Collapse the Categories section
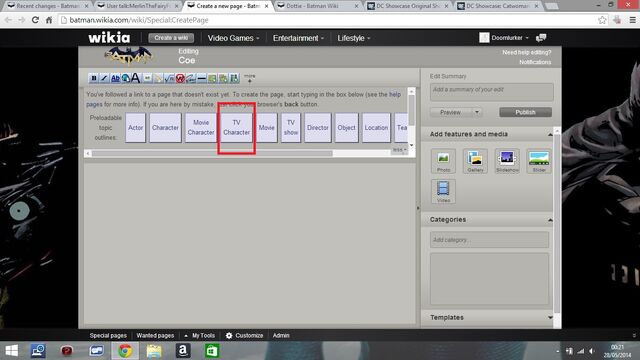Image resolution: width=640 pixels, height=360 pixels. pos(550,220)
